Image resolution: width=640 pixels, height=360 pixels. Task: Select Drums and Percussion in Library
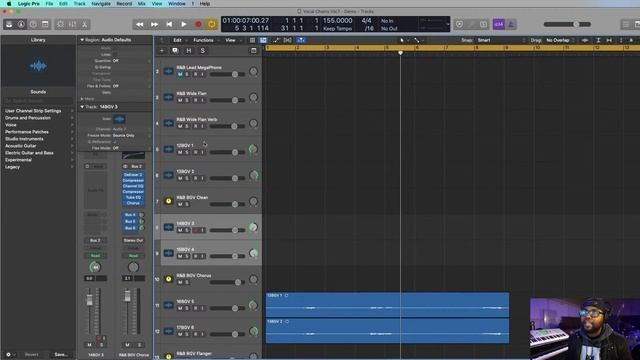pyautogui.click(x=28, y=118)
